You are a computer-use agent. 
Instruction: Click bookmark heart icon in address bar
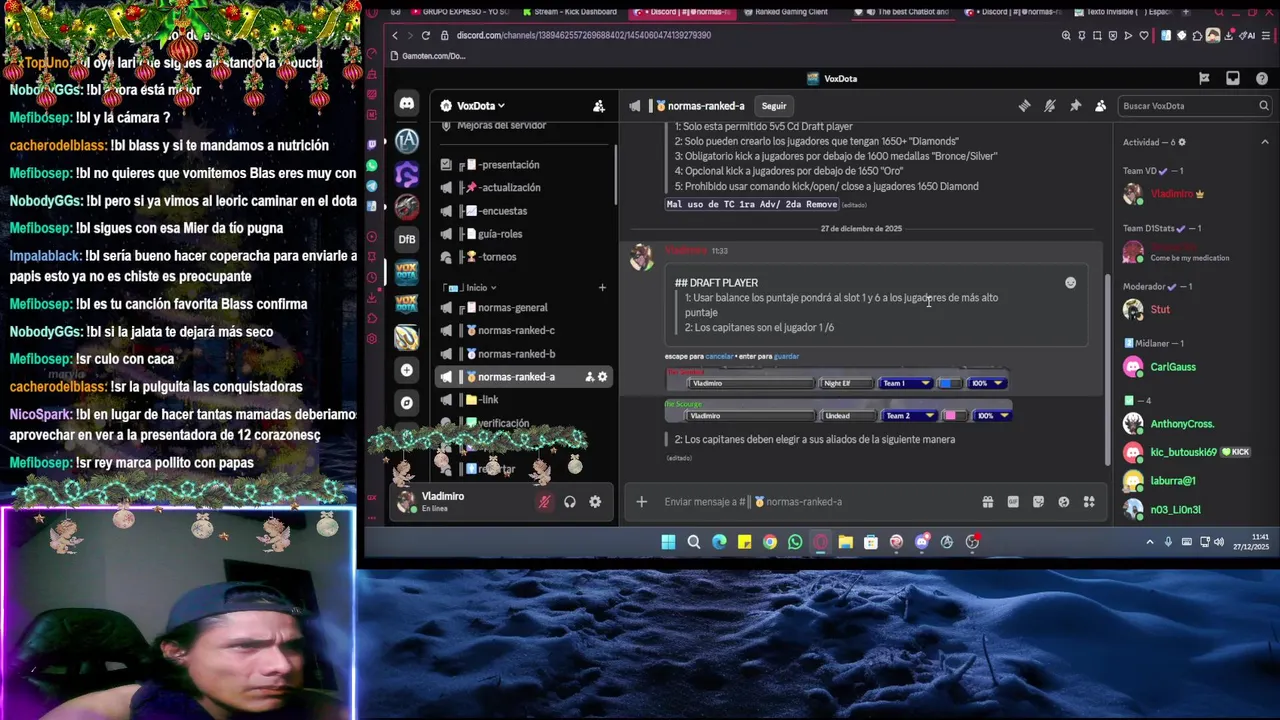(x=1144, y=35)
